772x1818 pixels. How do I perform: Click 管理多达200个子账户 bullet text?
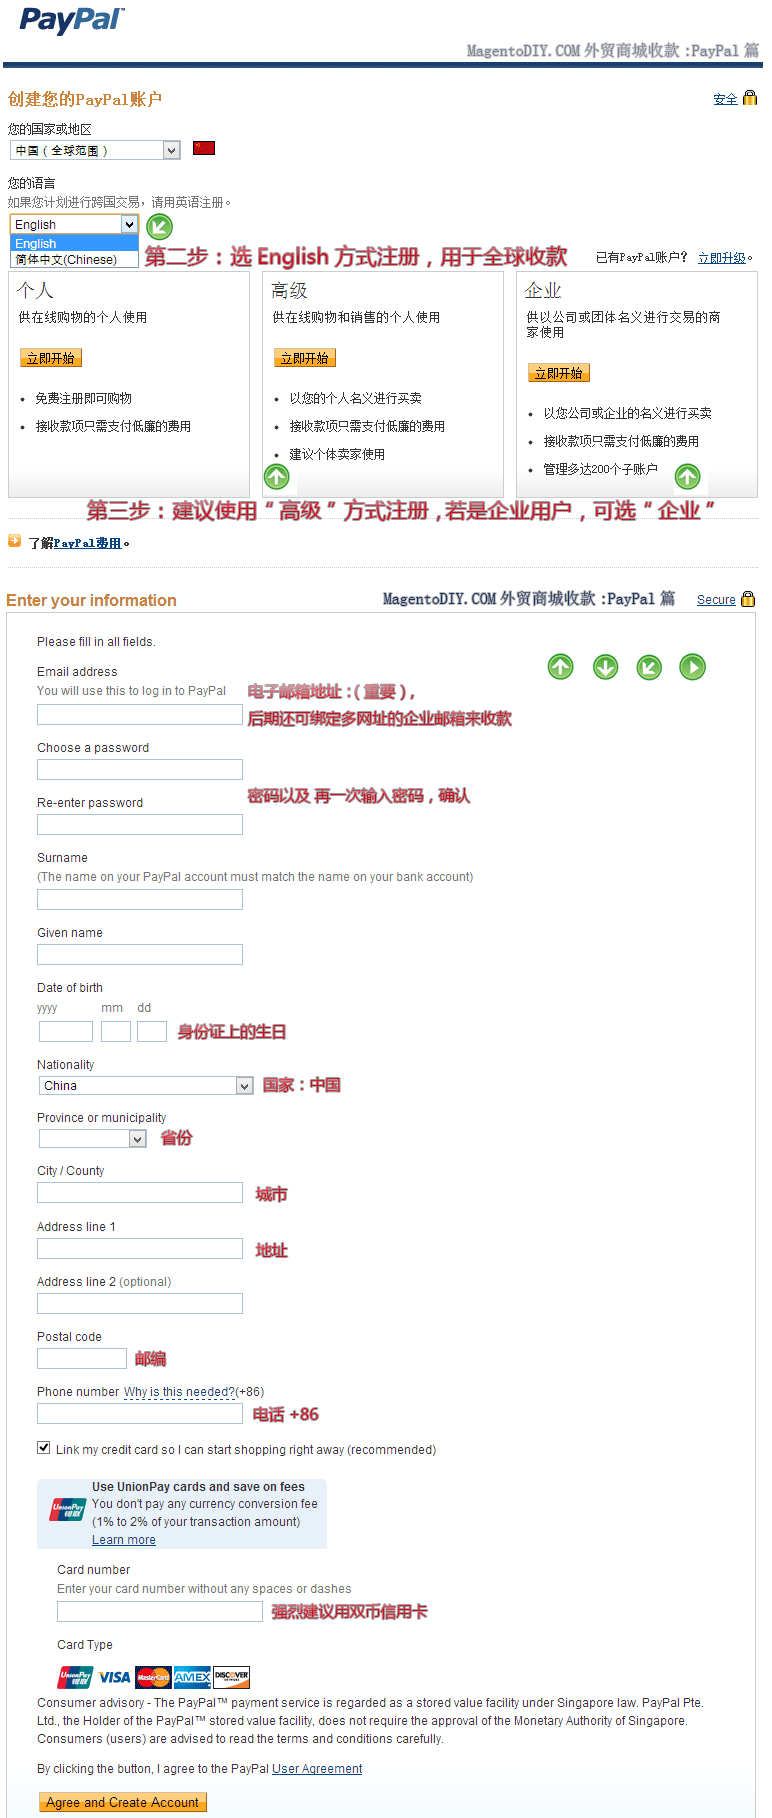pyautogui.click(x=600, y=469)
